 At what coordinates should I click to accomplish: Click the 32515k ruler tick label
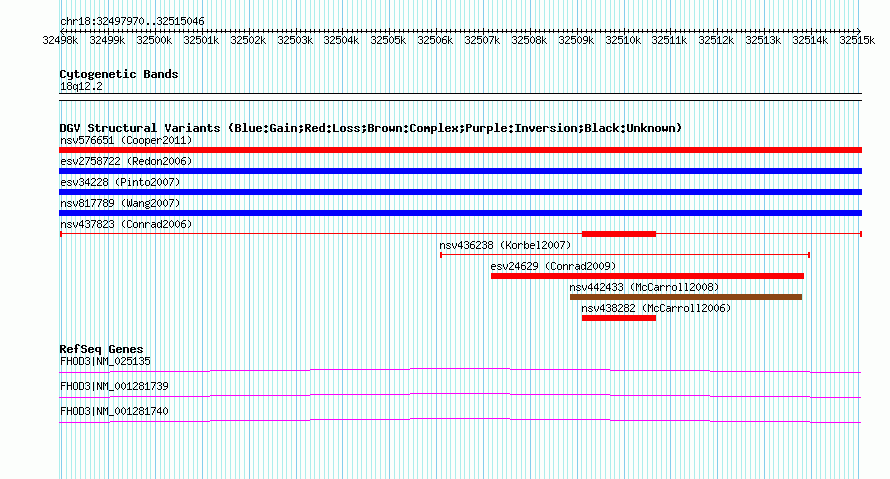tap(857, 40)
